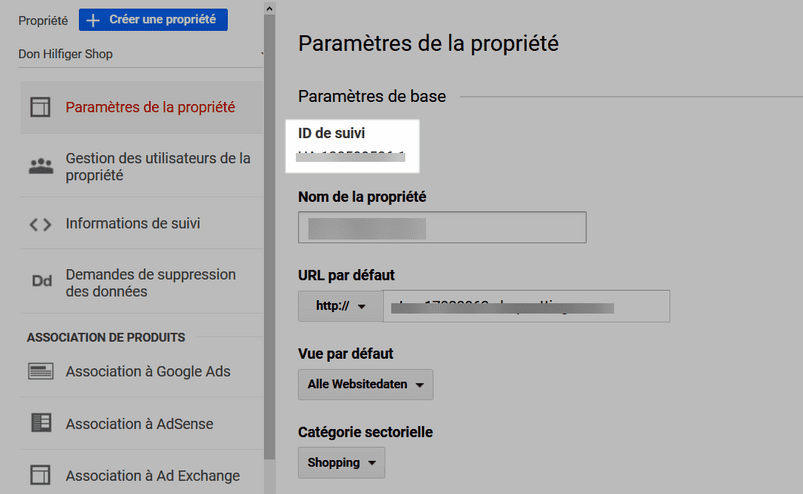
Task: Click the Ad Exchange association icon
Action: click(x=40, y=475)
